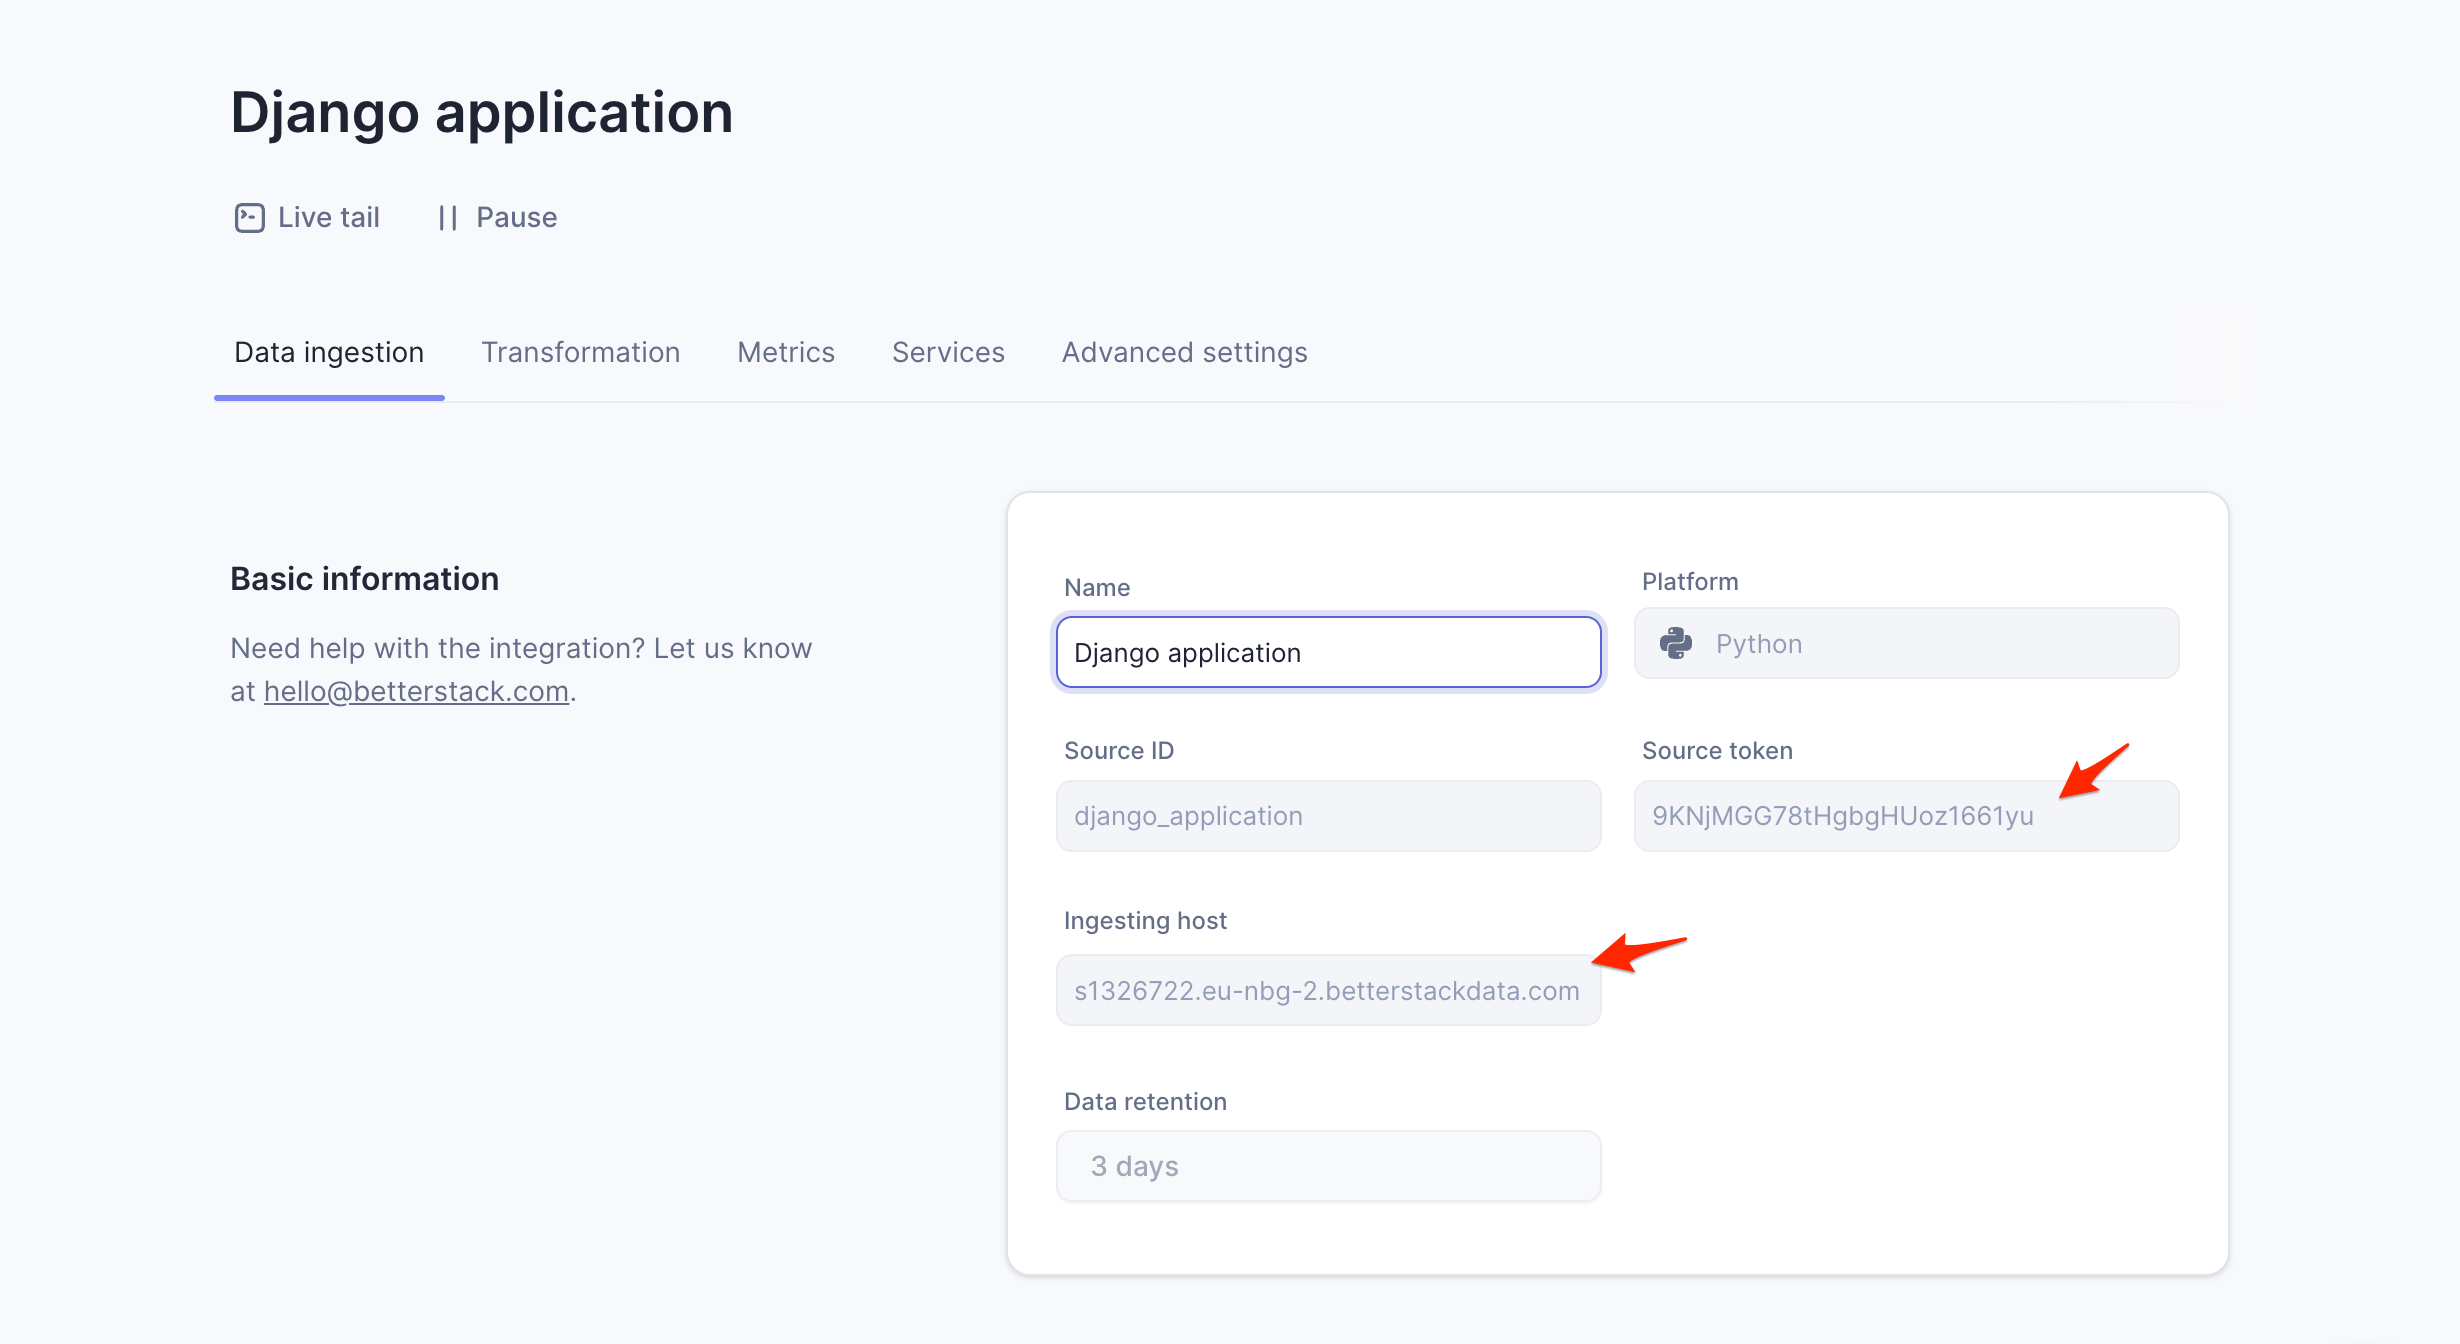Click the Source token label
2460x1344 pixels.
point(1717,750)
